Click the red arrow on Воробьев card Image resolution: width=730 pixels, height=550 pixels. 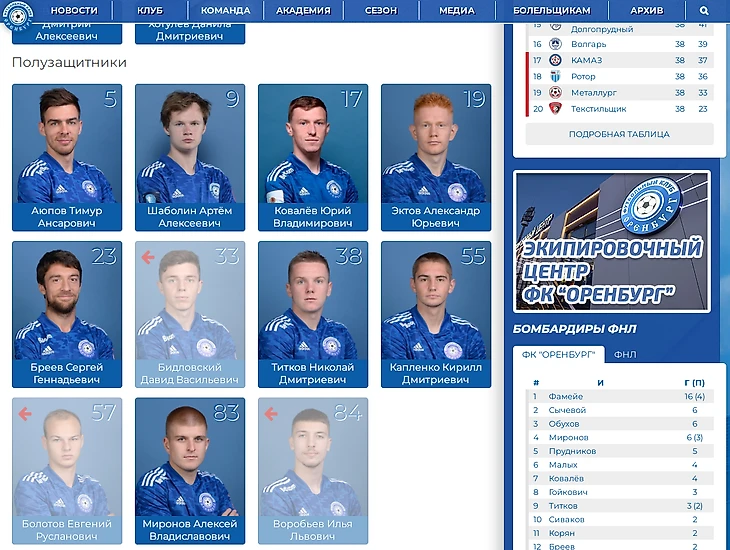[x=271, y=414]
